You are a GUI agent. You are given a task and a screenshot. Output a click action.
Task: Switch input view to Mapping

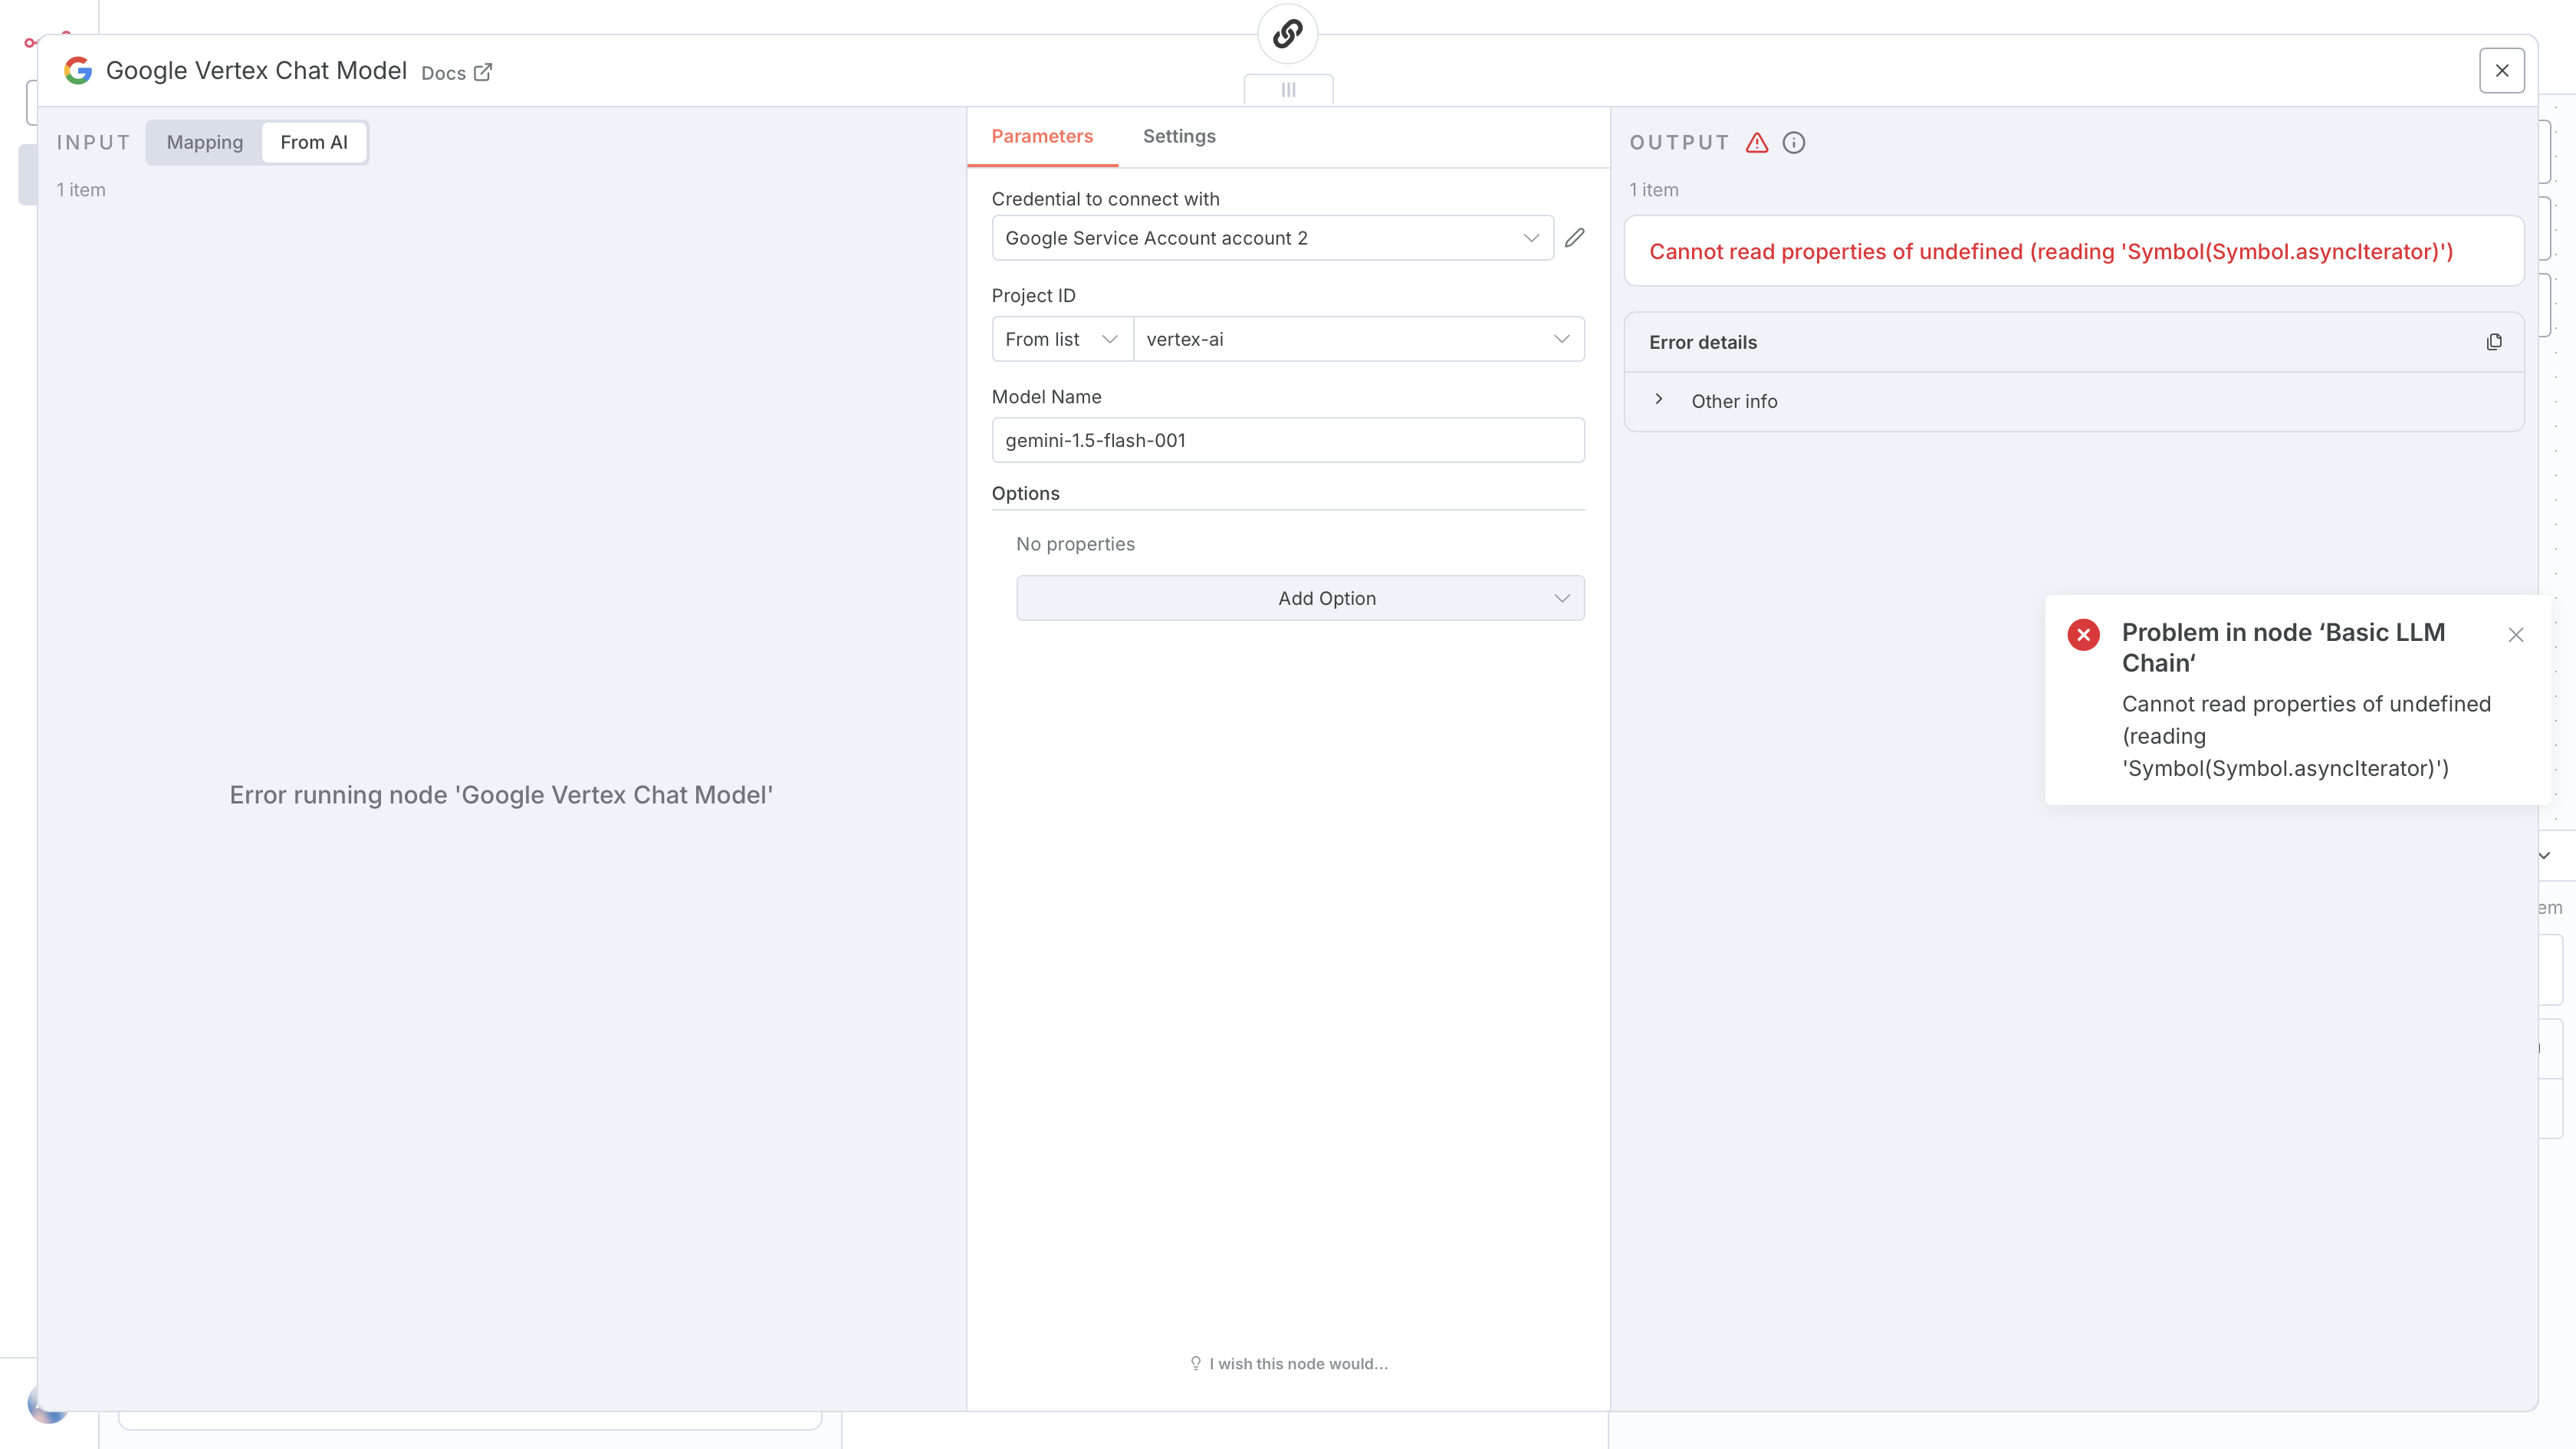click(204, 142)
